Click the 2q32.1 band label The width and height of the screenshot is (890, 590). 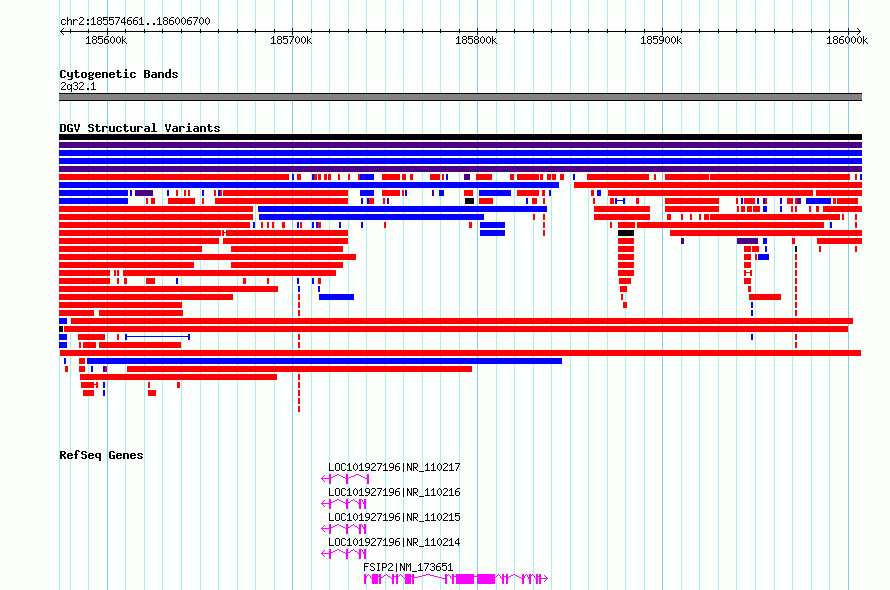[78, 86]
